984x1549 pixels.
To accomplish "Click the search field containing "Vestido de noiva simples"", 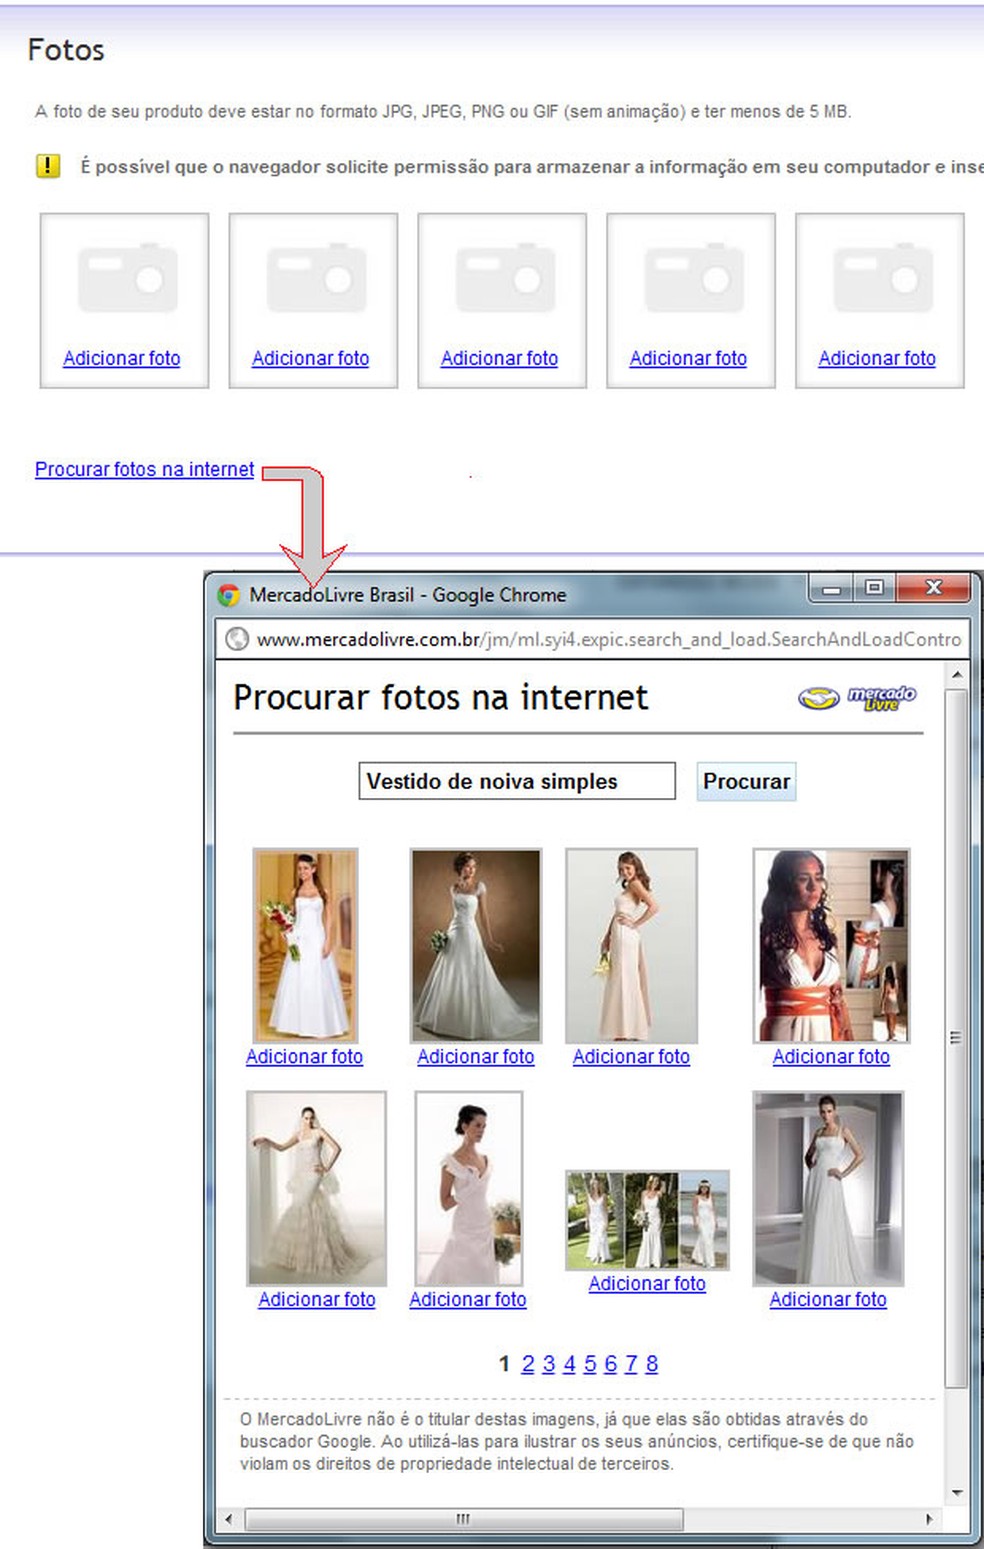I will pyautogui.click(x=516, y=781).
